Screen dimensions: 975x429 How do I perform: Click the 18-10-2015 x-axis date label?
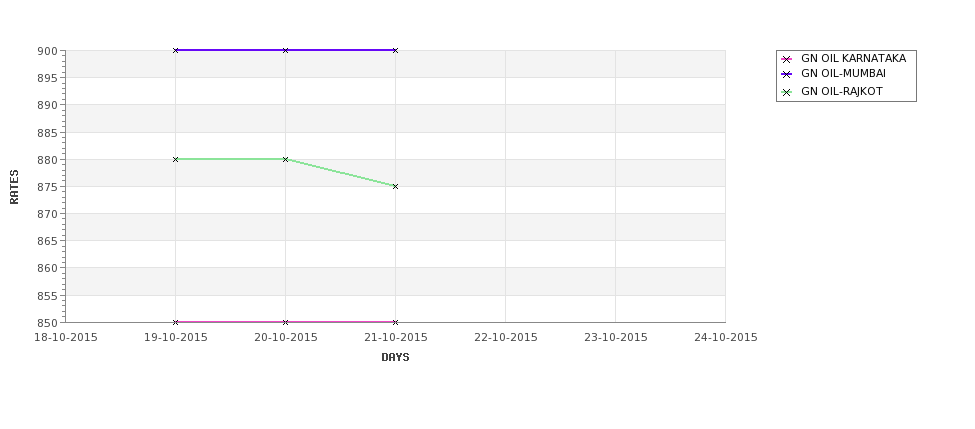coord(66,338)
